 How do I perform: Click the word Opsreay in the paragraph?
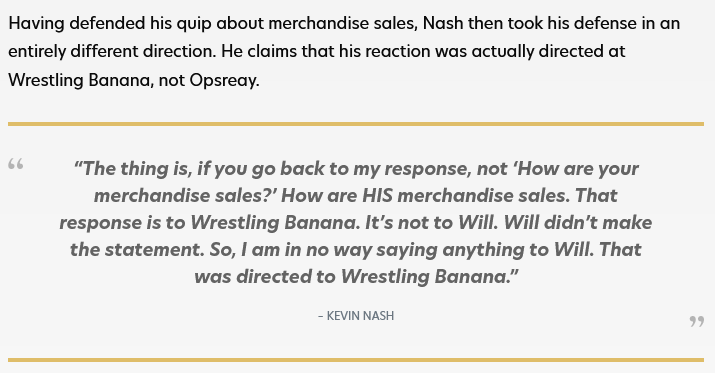[224, 80]
